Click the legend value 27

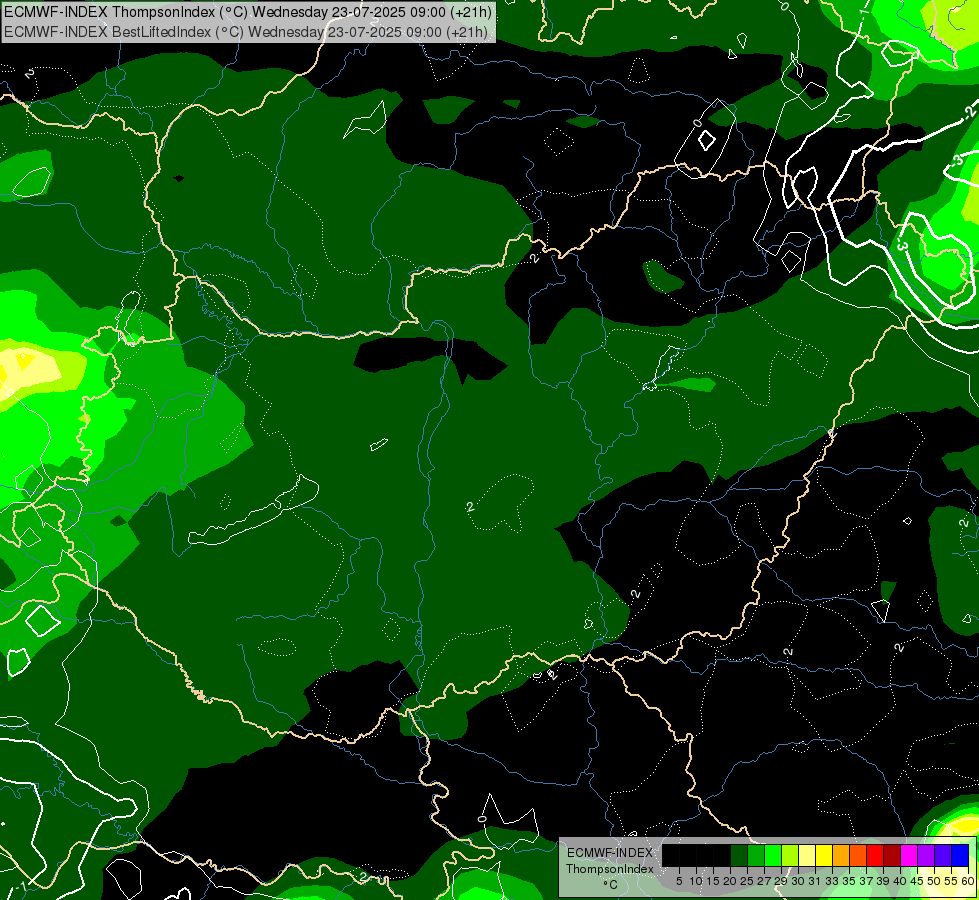(x=764, y=881)
